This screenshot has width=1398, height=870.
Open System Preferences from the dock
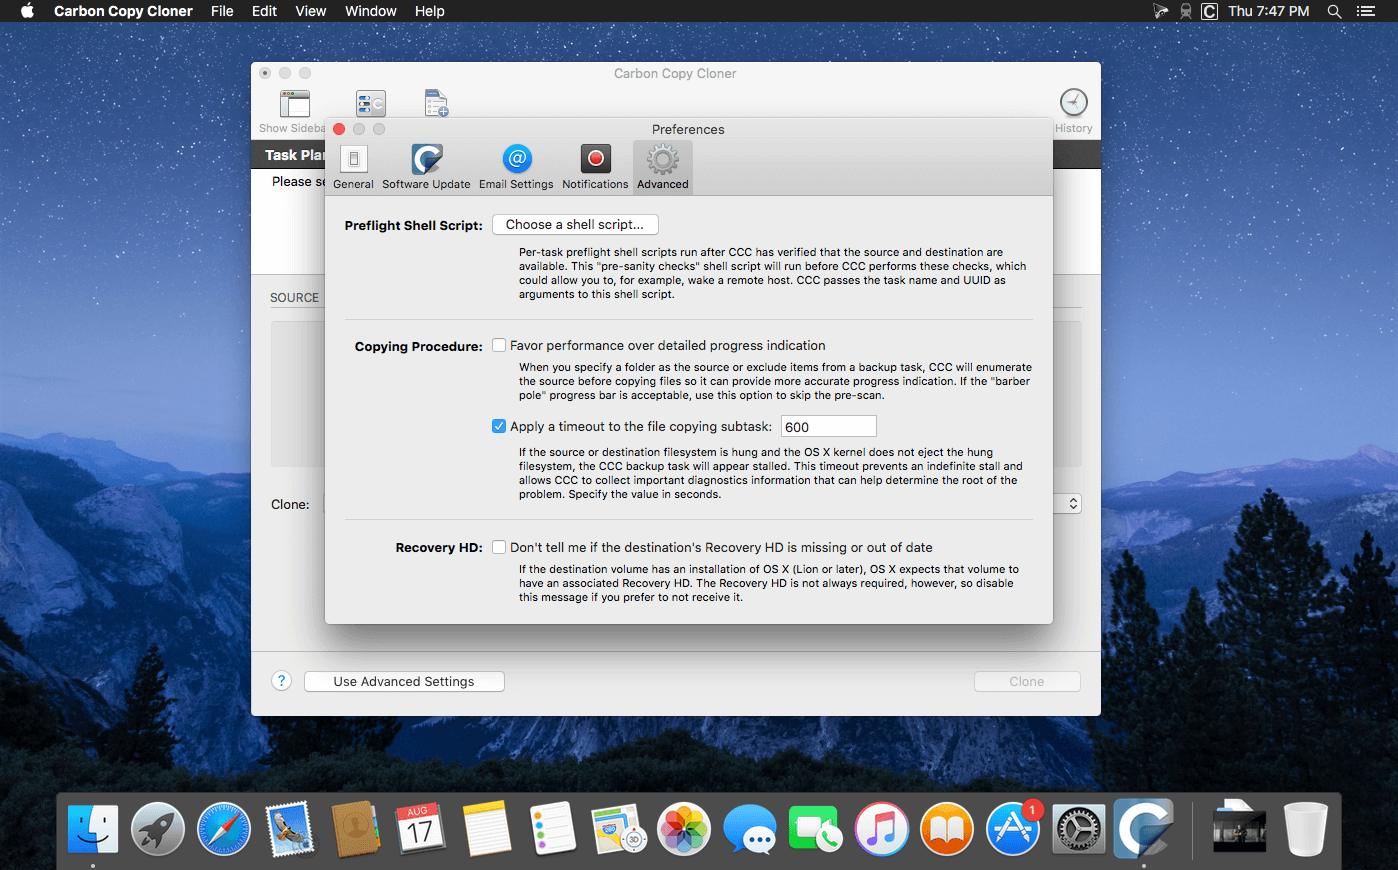pos(1078,829)
